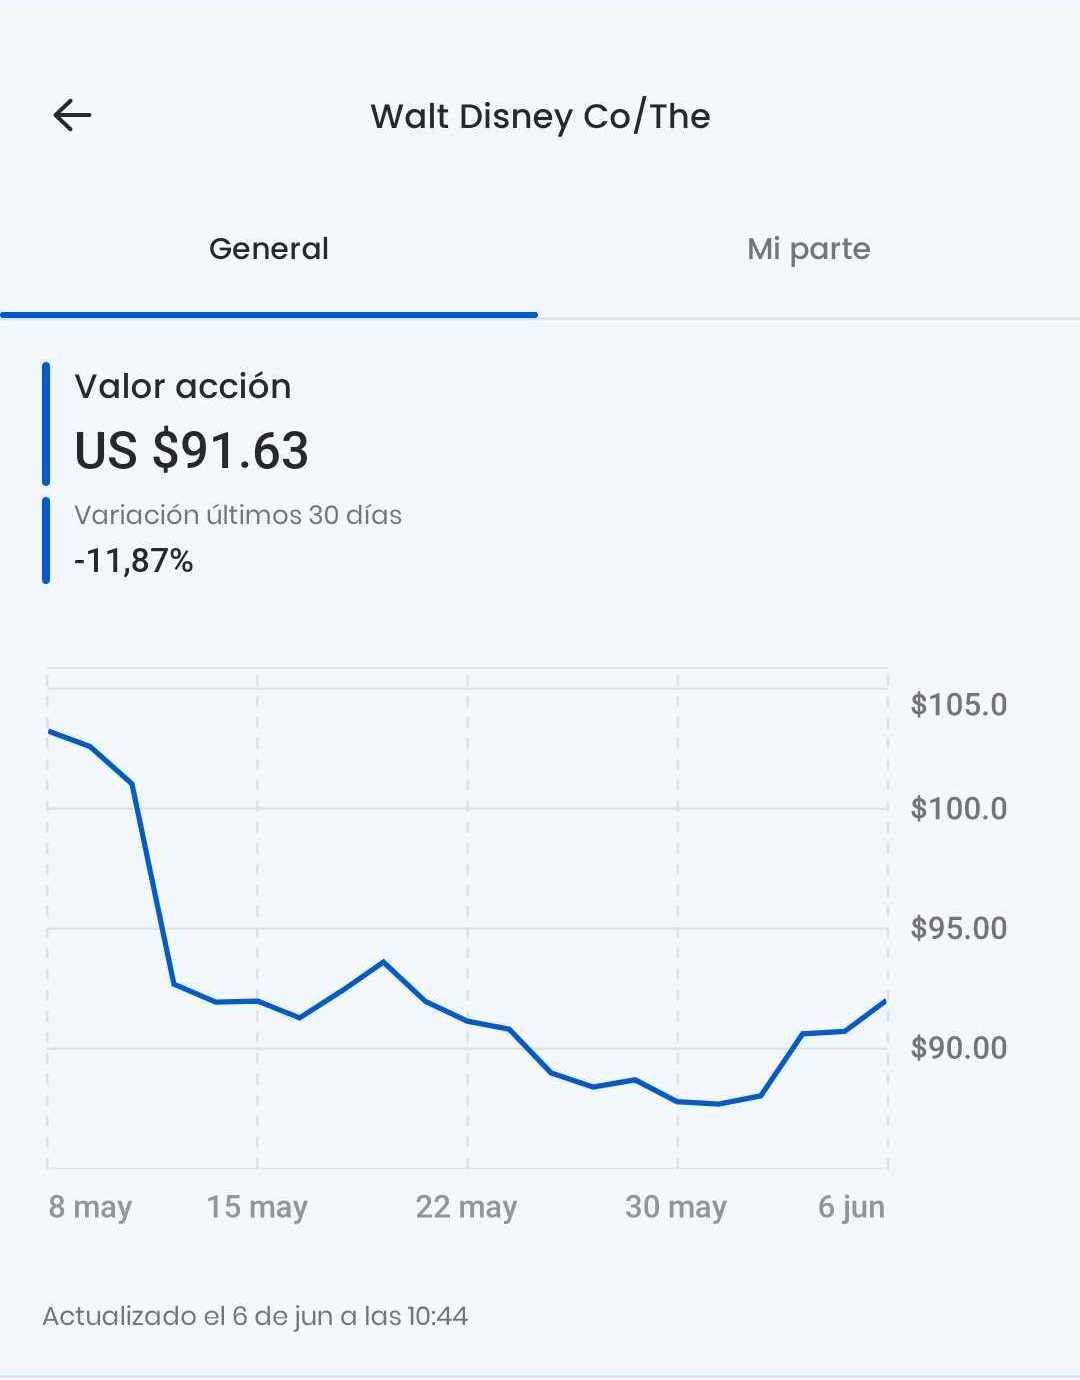Image resolution: width=1080 pixels, height=1380 pixels.
Task: Open the Mi parte tab
Action: coord(808,249)
